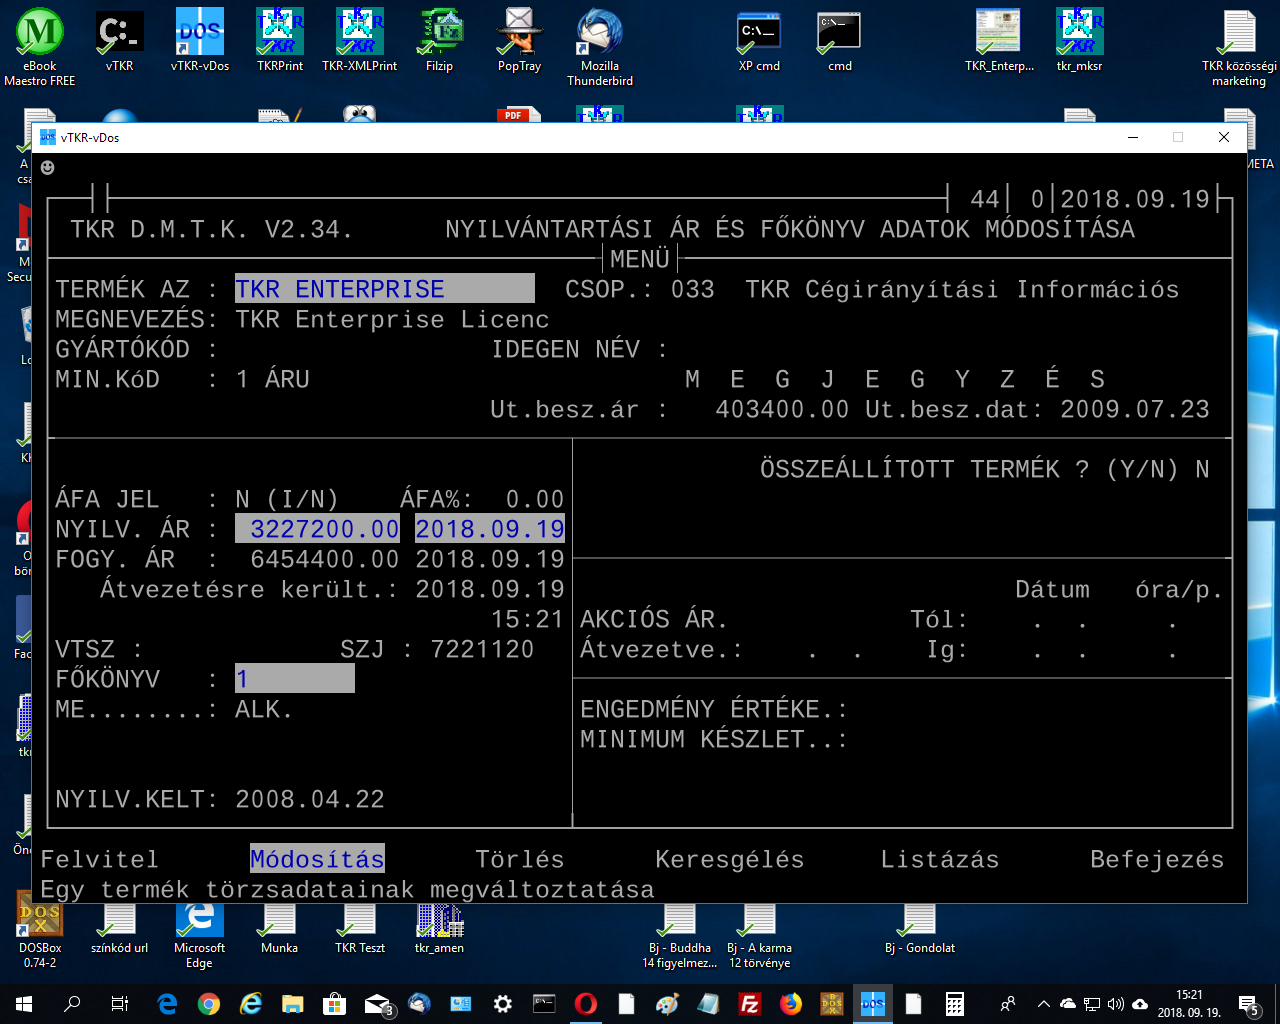Open the vTKR desktop shortcut
The image size is (1280, 1024).
click(119, 40)
